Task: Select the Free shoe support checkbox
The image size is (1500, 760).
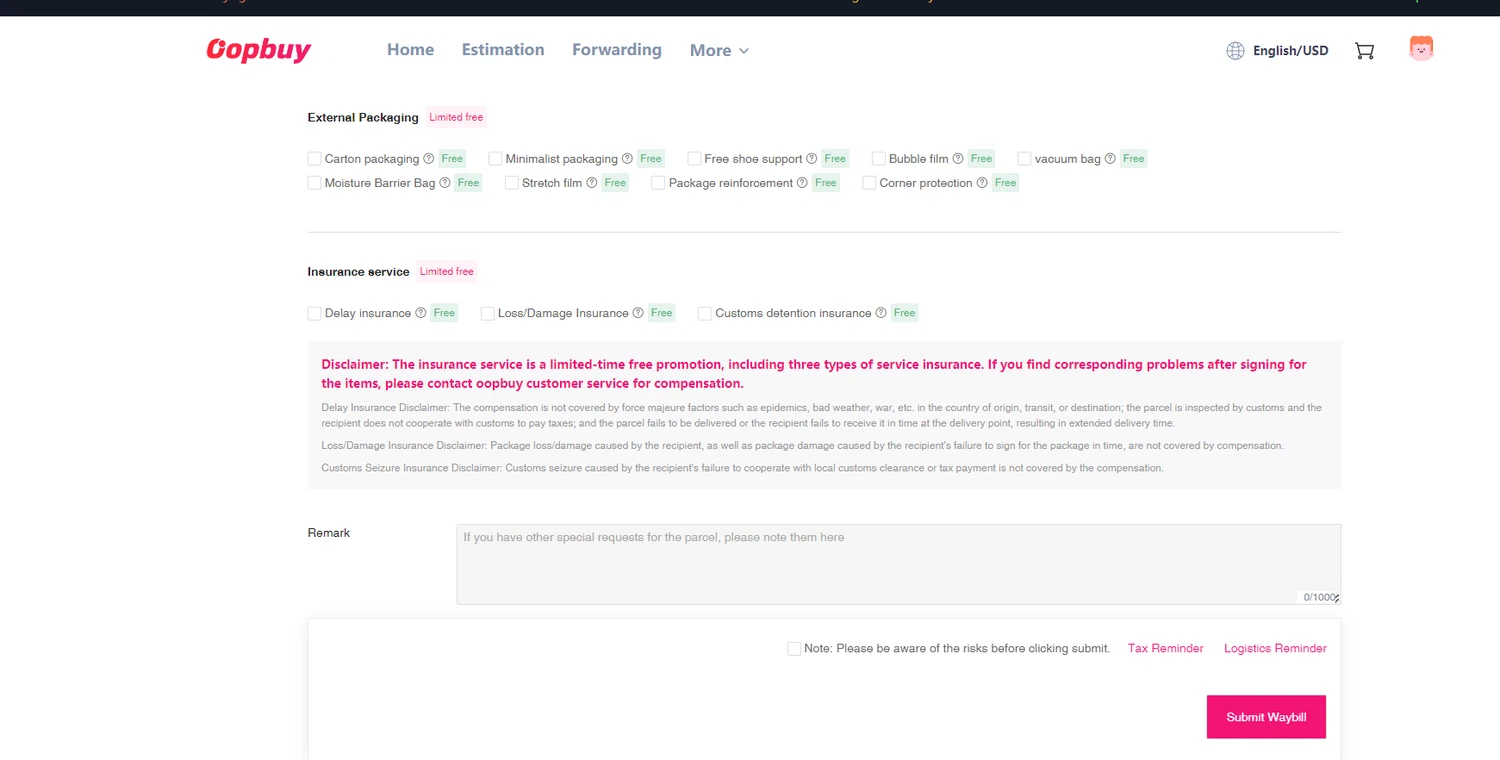Action: tap(694, 158)
